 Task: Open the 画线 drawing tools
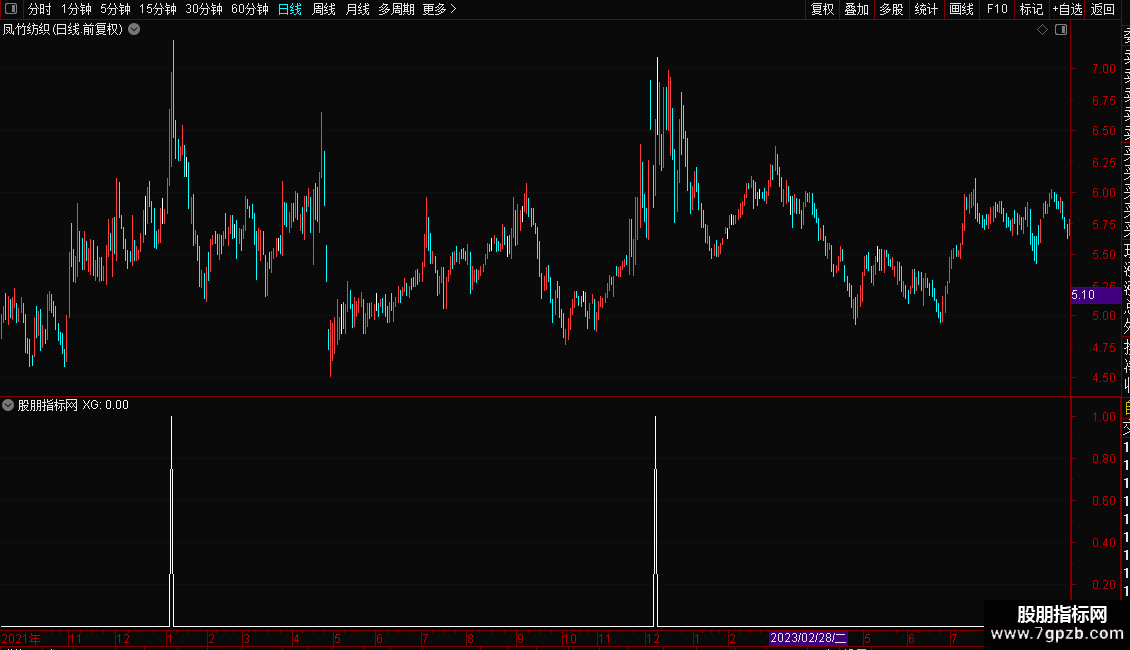[961, 9]
